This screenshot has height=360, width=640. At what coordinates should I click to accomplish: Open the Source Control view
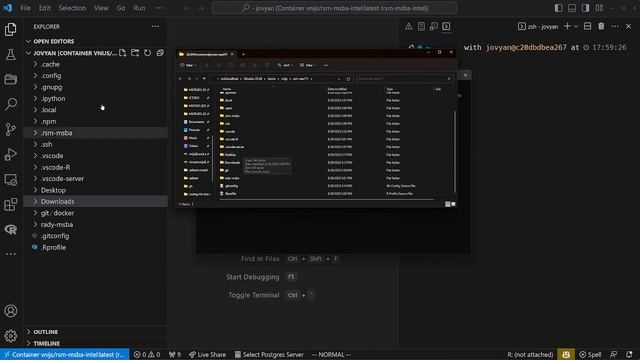tap(11, 129)
